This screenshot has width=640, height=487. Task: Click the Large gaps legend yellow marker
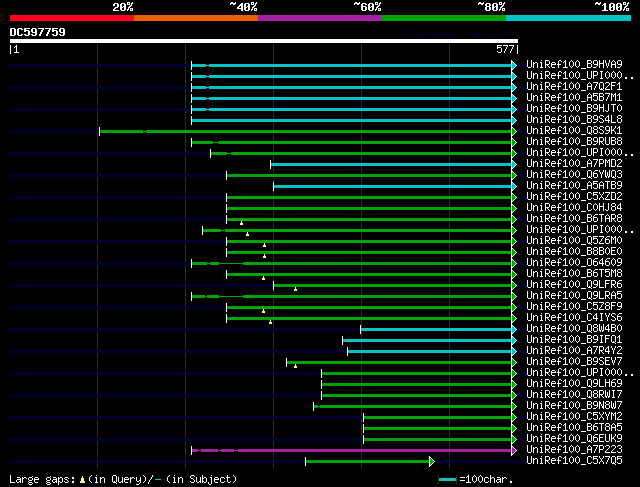tap(82, 479)
